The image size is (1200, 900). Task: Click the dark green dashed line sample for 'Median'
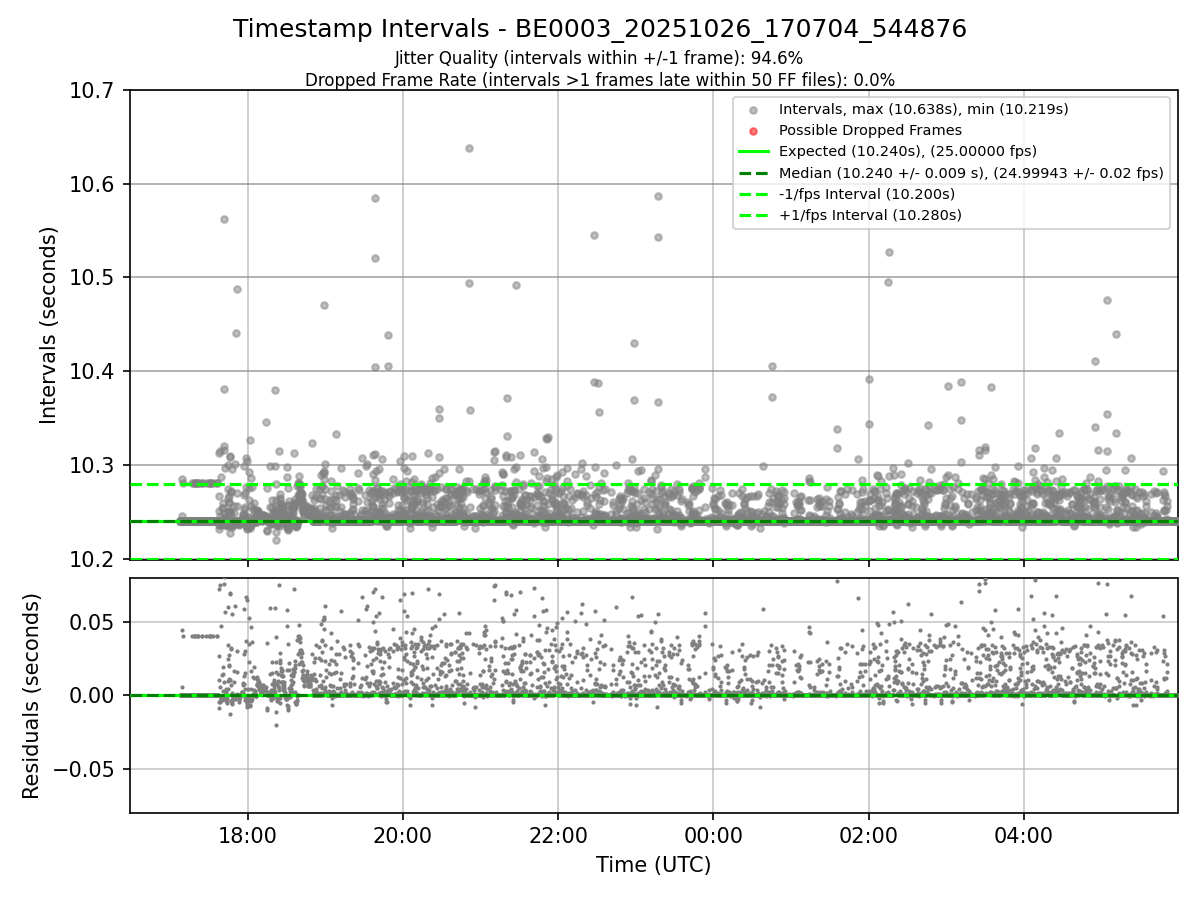click(754, 173)
